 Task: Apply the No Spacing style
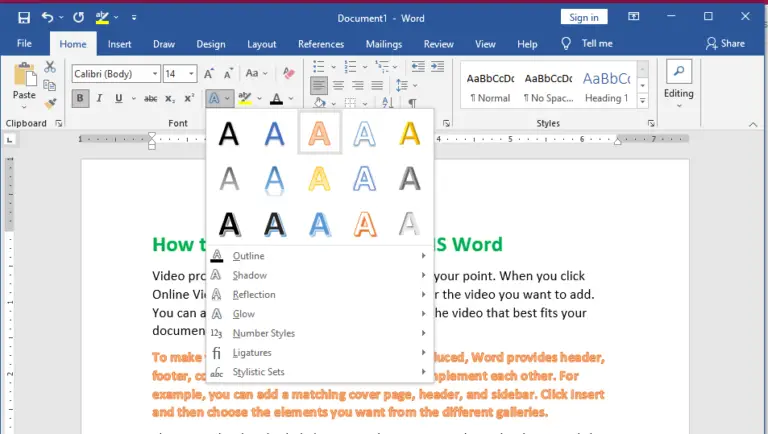[549, 86]
